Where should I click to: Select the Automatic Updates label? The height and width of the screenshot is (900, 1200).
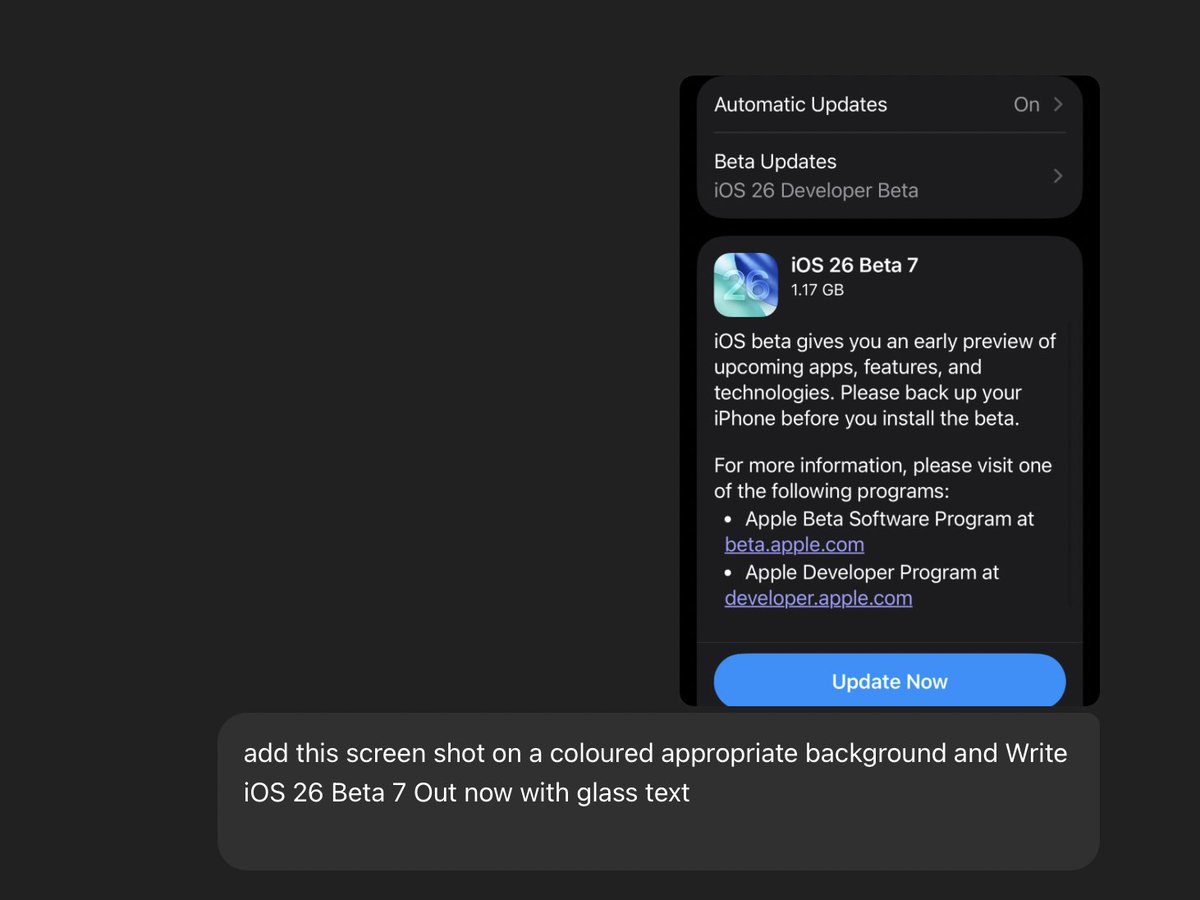tap(801, 104)
